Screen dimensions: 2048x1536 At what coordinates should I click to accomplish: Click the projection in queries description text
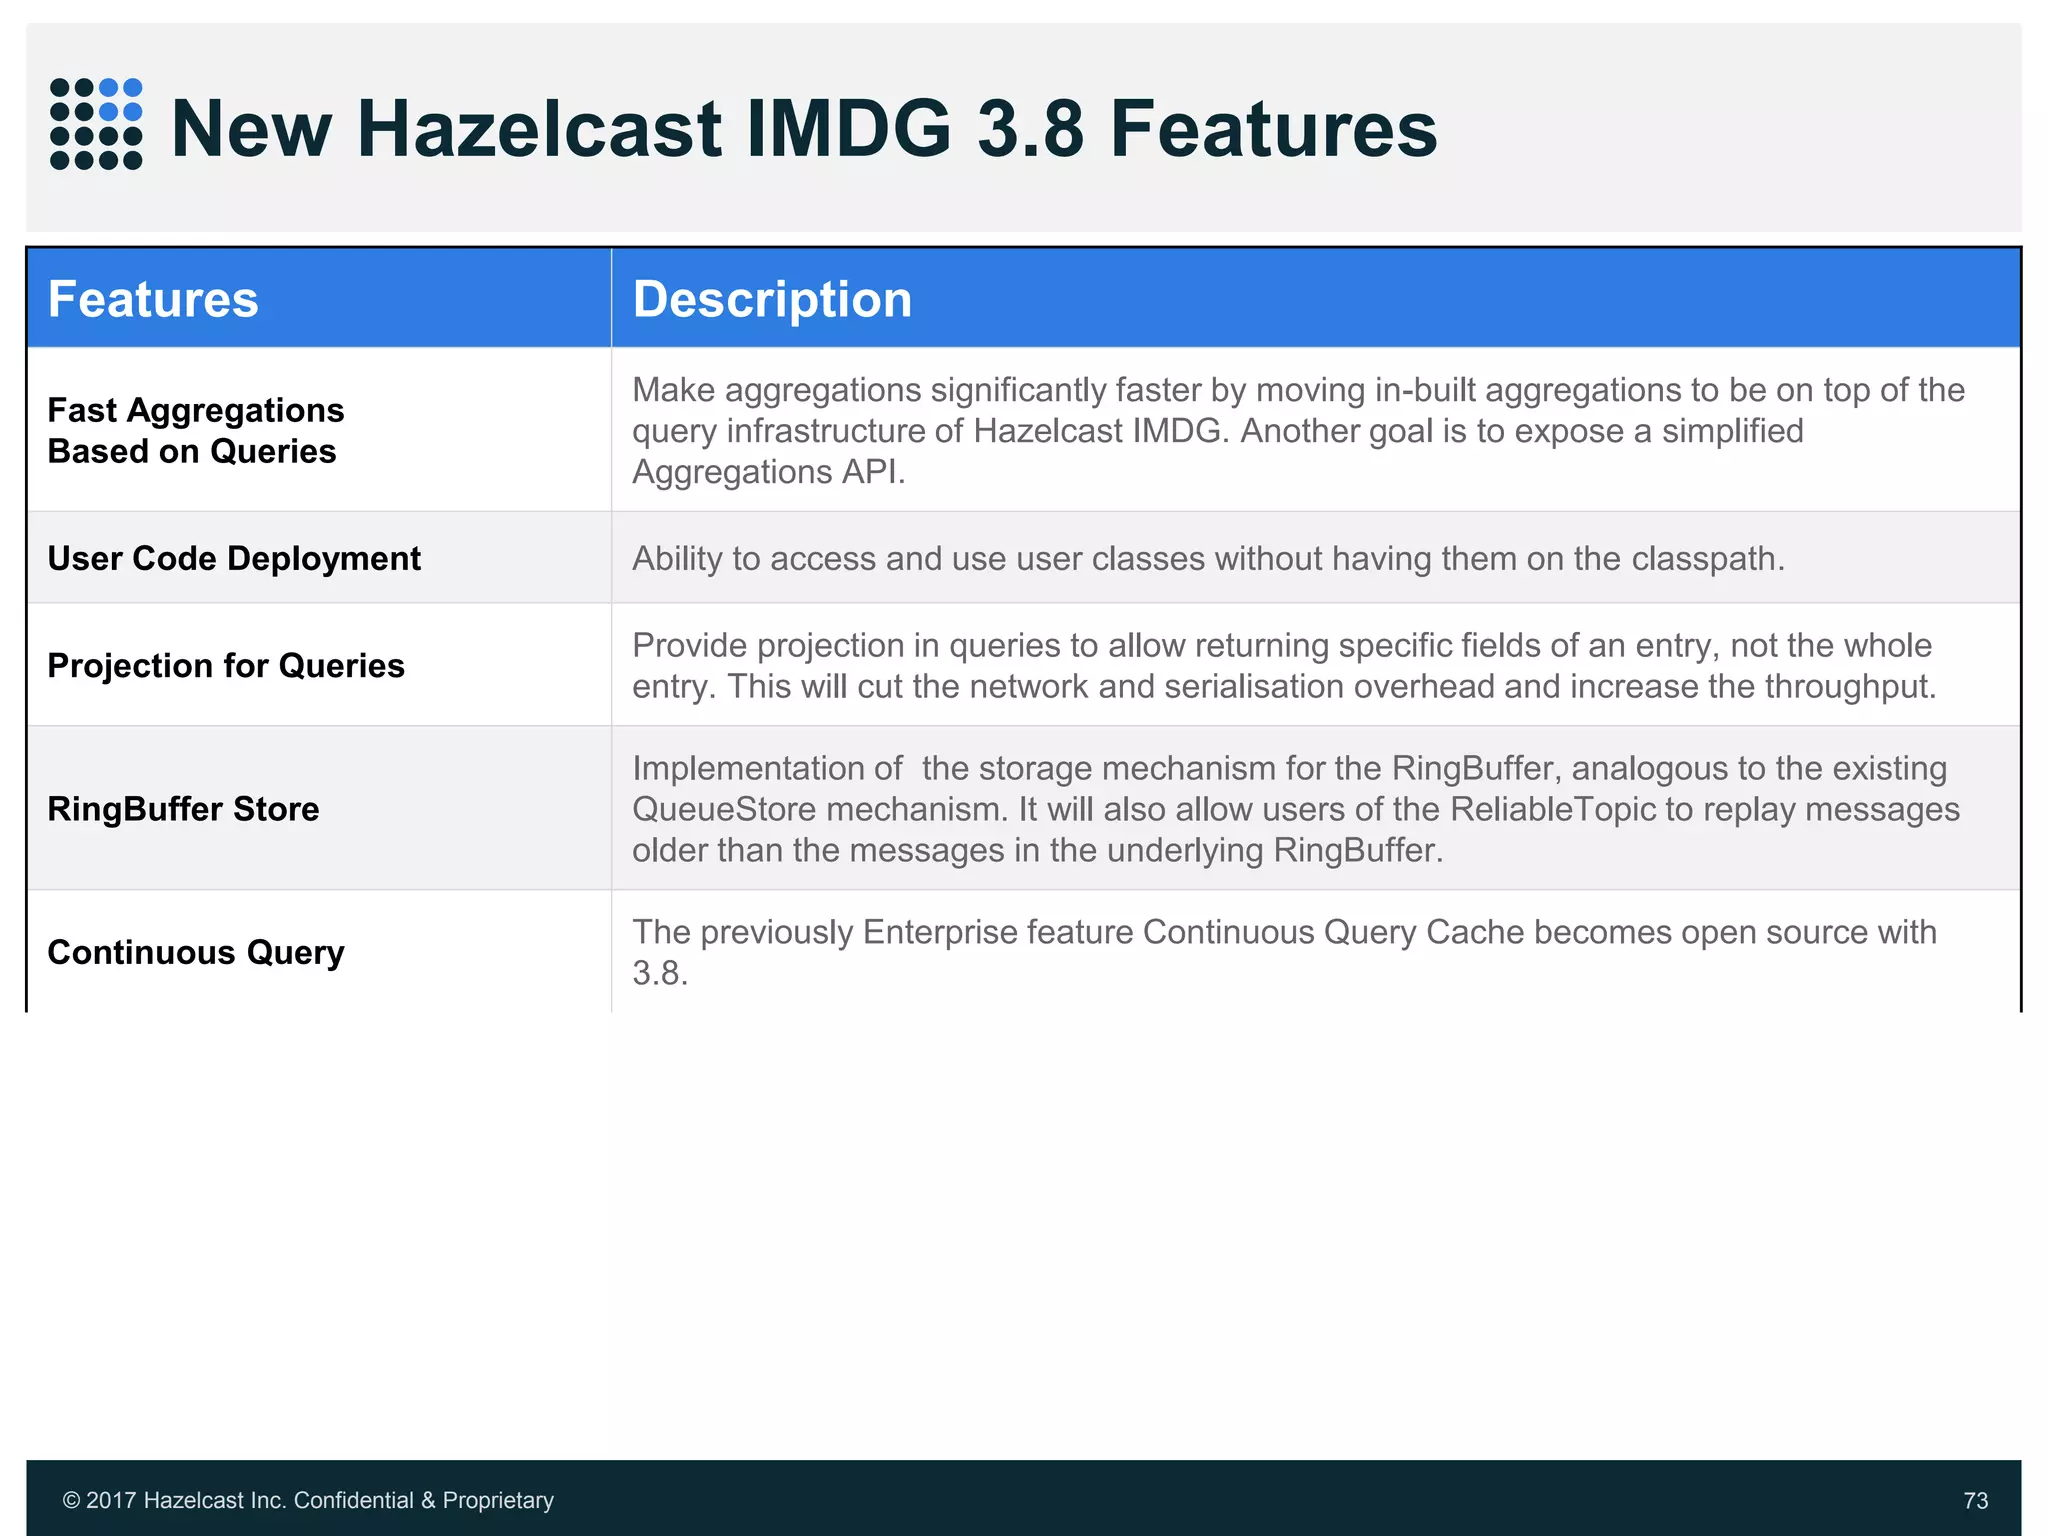pyautogui.click(x=1283, y=666)
